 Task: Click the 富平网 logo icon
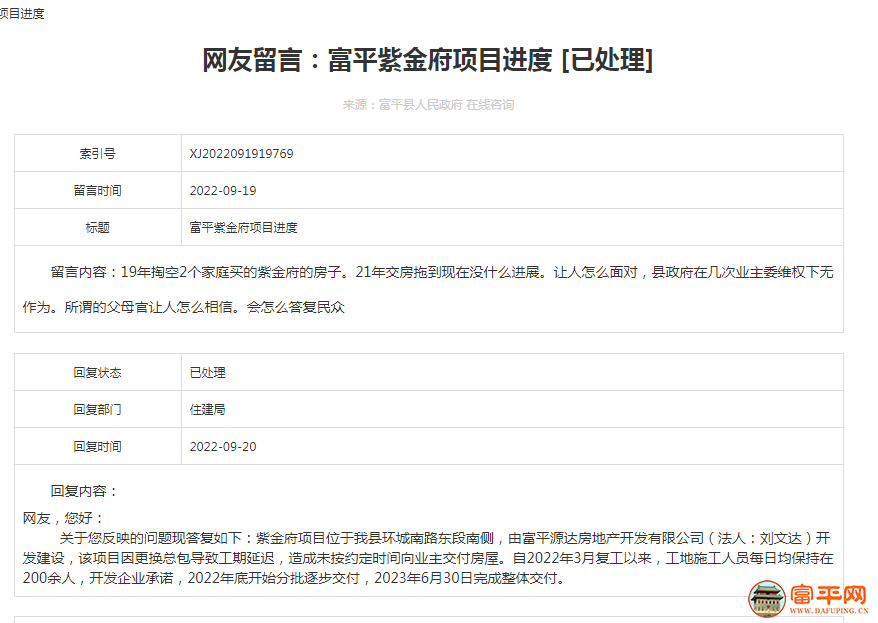[x=767, y=598]
